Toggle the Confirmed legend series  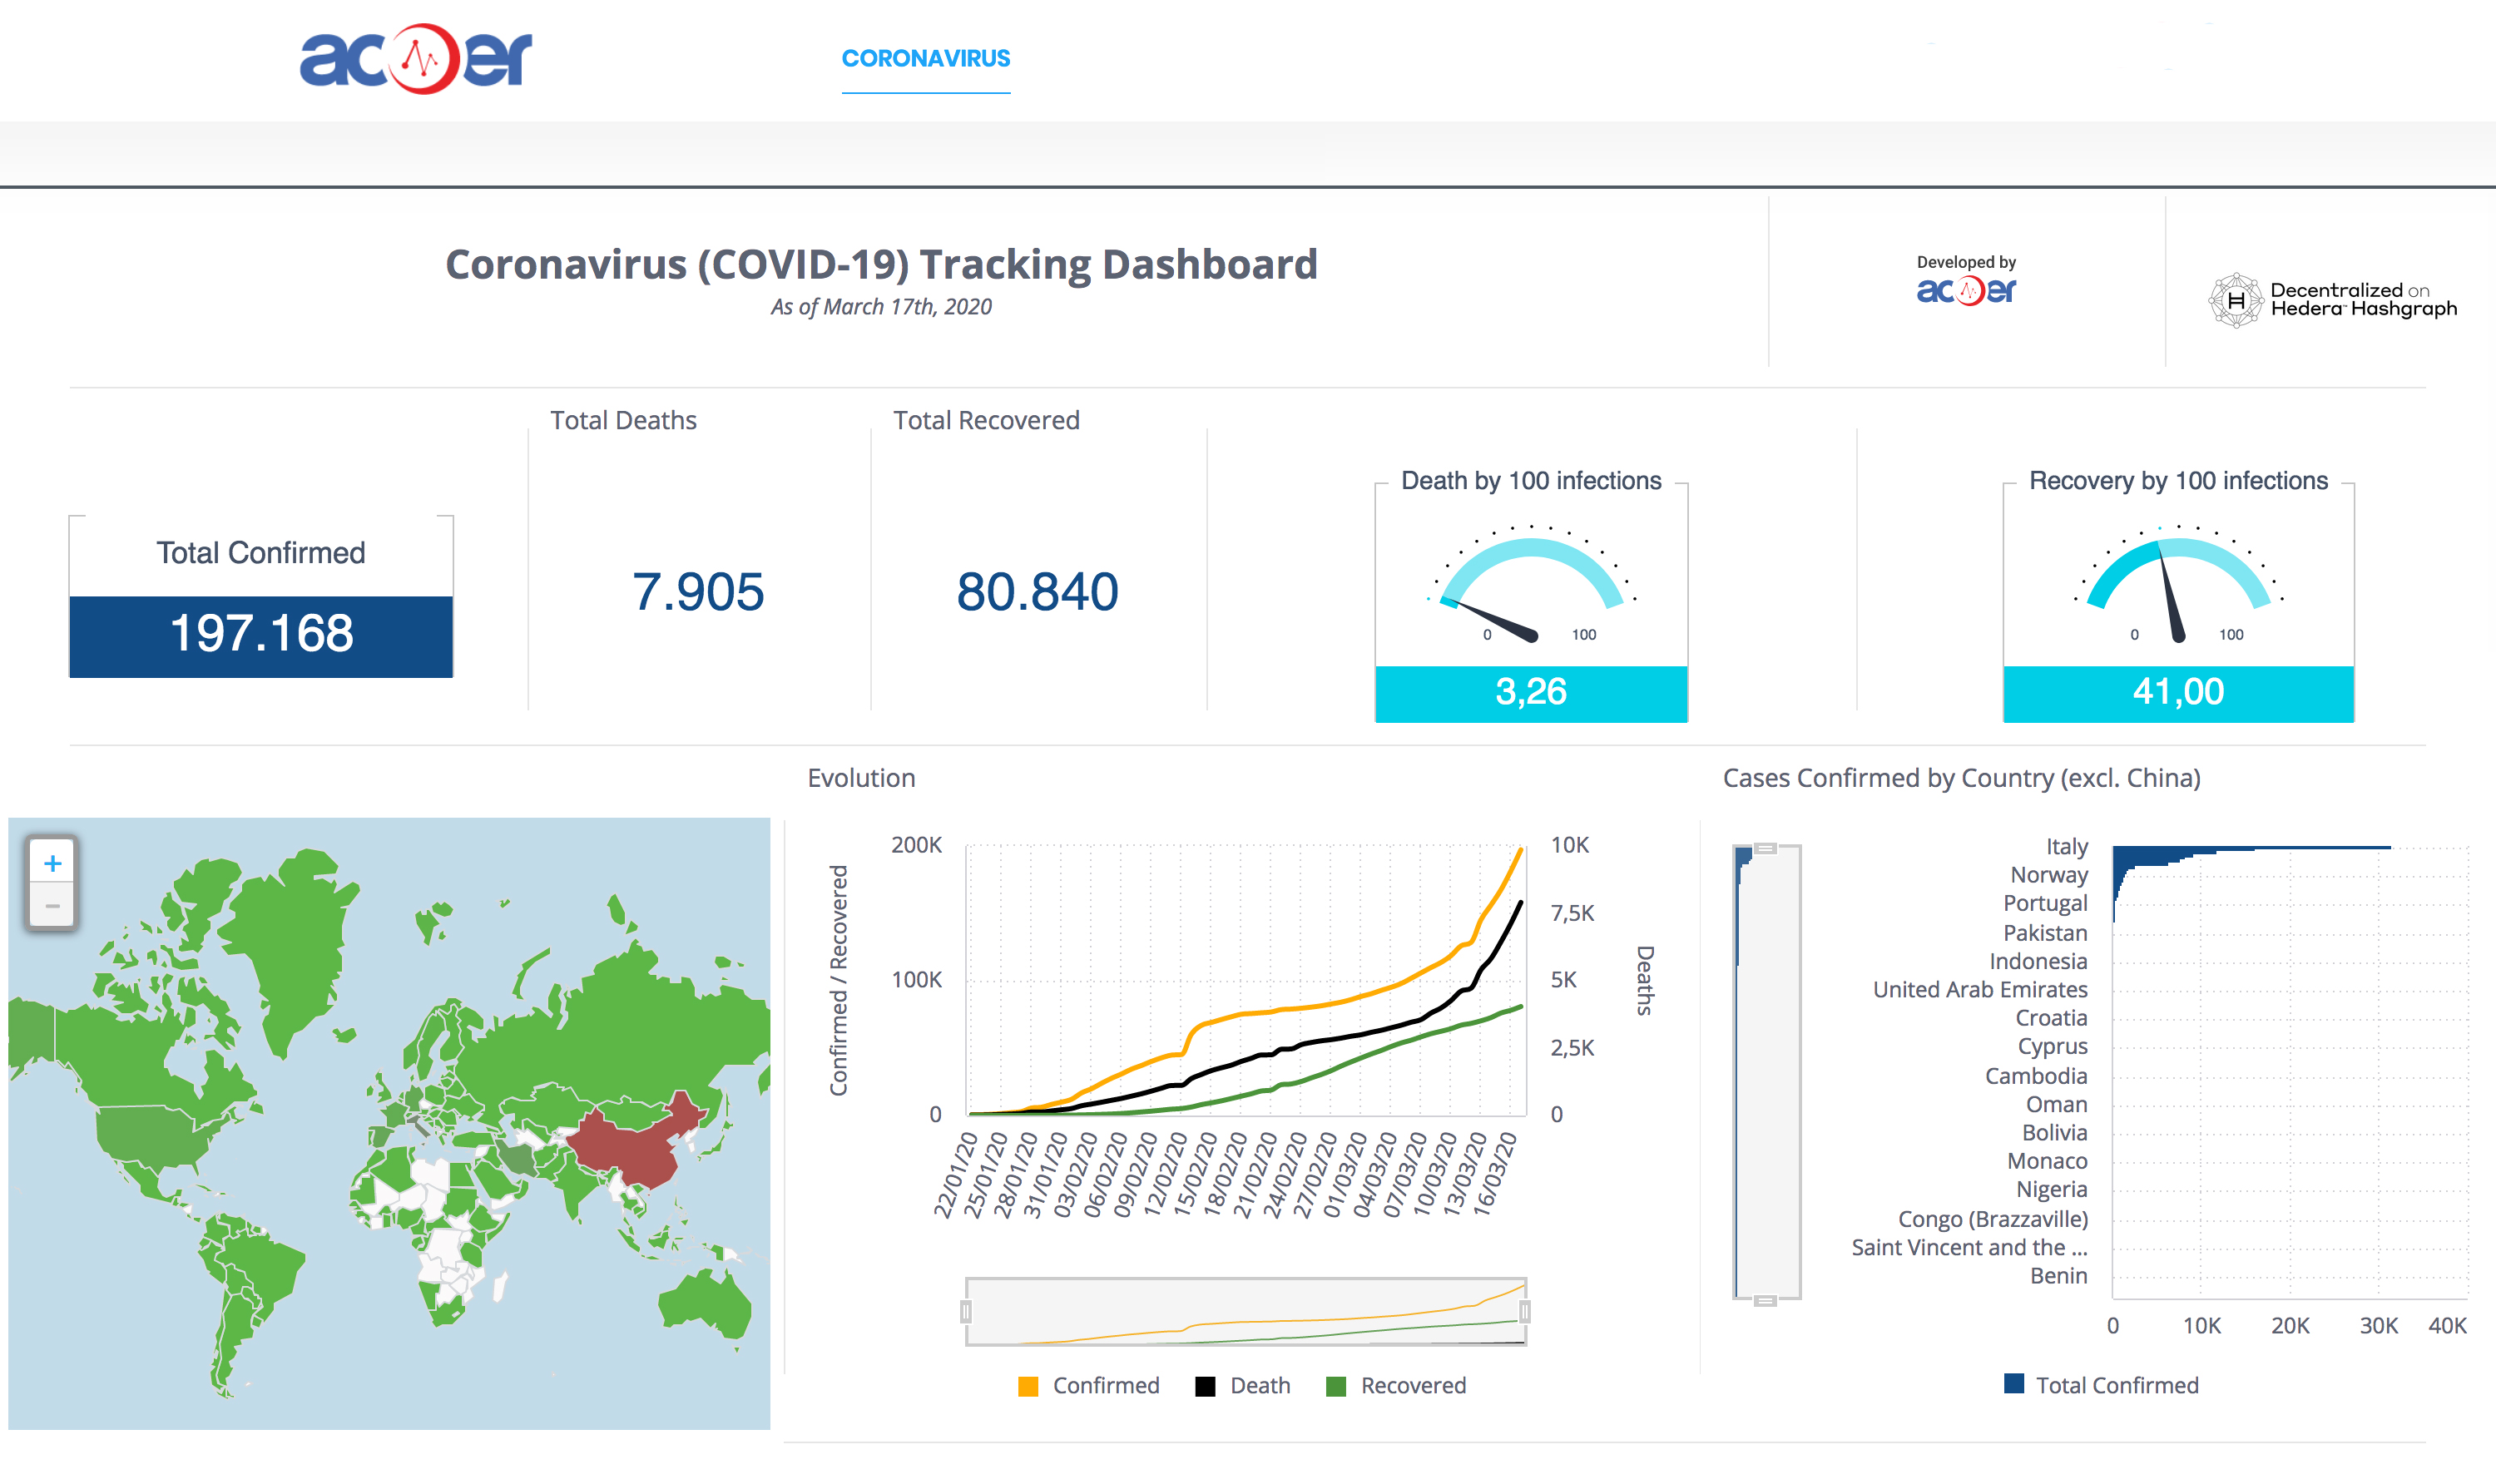coord(1089,1385)
